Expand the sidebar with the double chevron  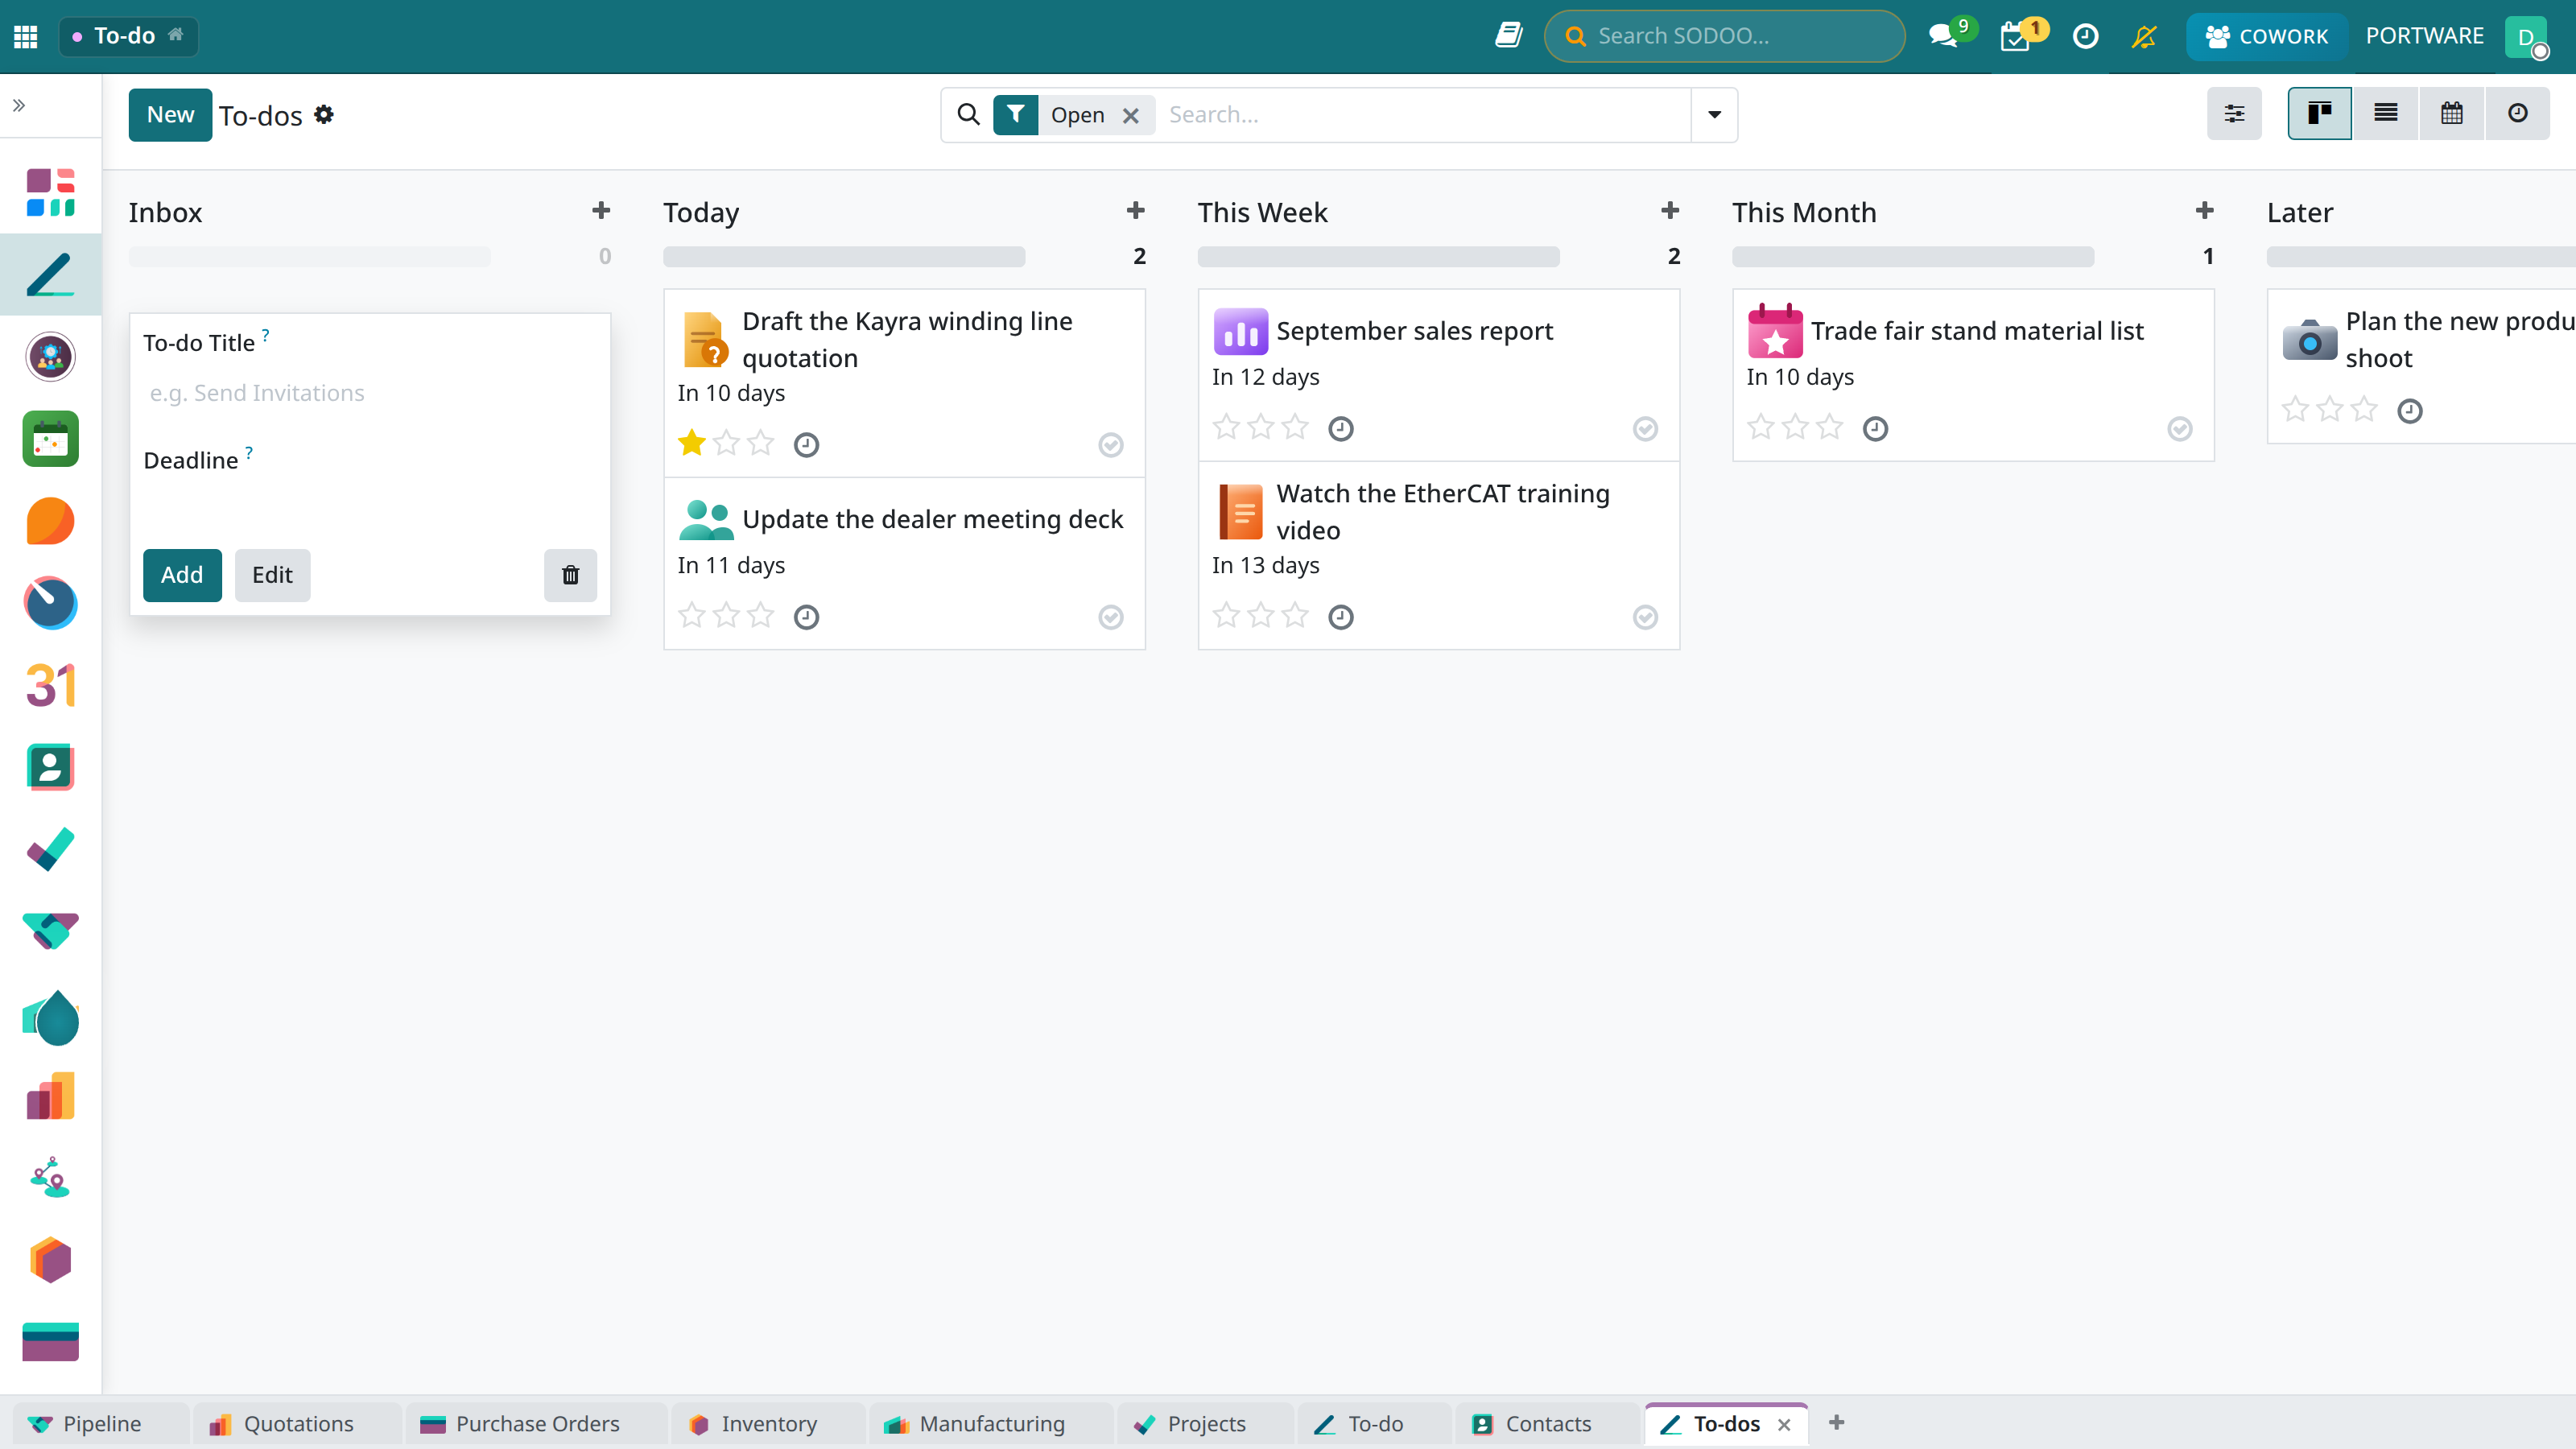19,105
